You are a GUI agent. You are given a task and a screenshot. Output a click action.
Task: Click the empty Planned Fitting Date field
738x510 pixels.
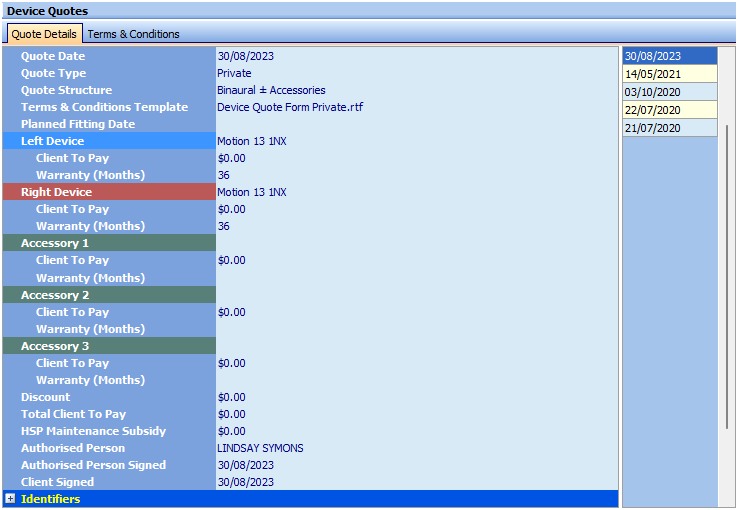417,124
